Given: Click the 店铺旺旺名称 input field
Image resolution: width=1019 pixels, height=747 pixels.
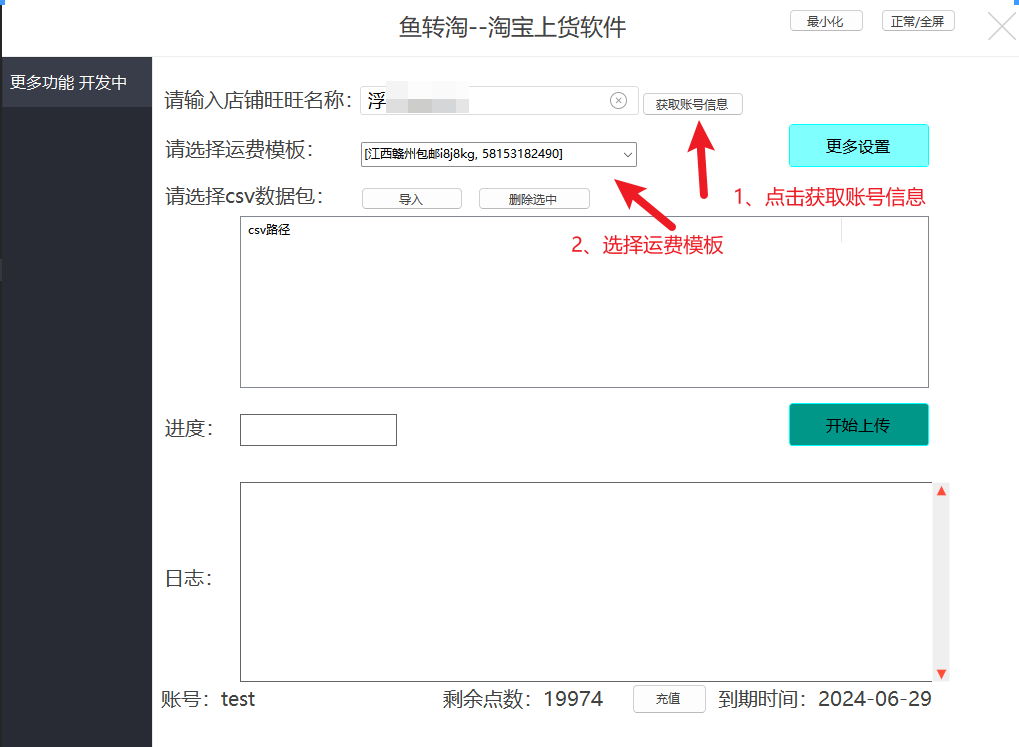Looking at the screenshot, I should [499, 101].
